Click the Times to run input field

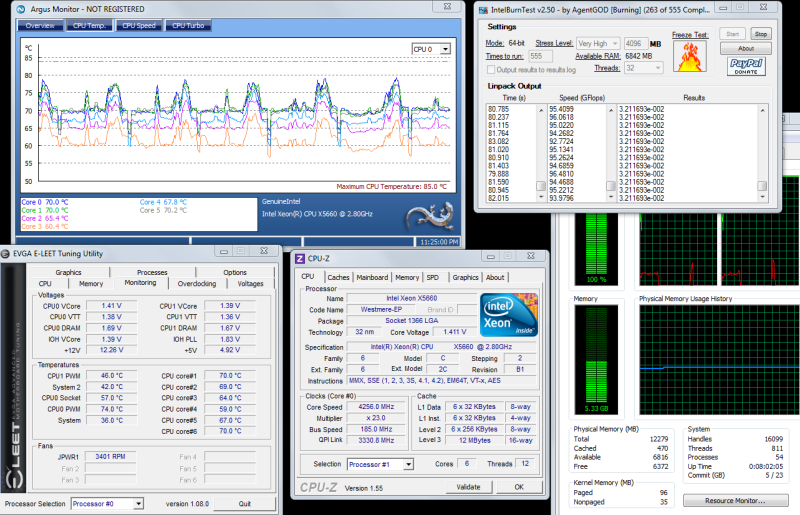click(540, 56)
